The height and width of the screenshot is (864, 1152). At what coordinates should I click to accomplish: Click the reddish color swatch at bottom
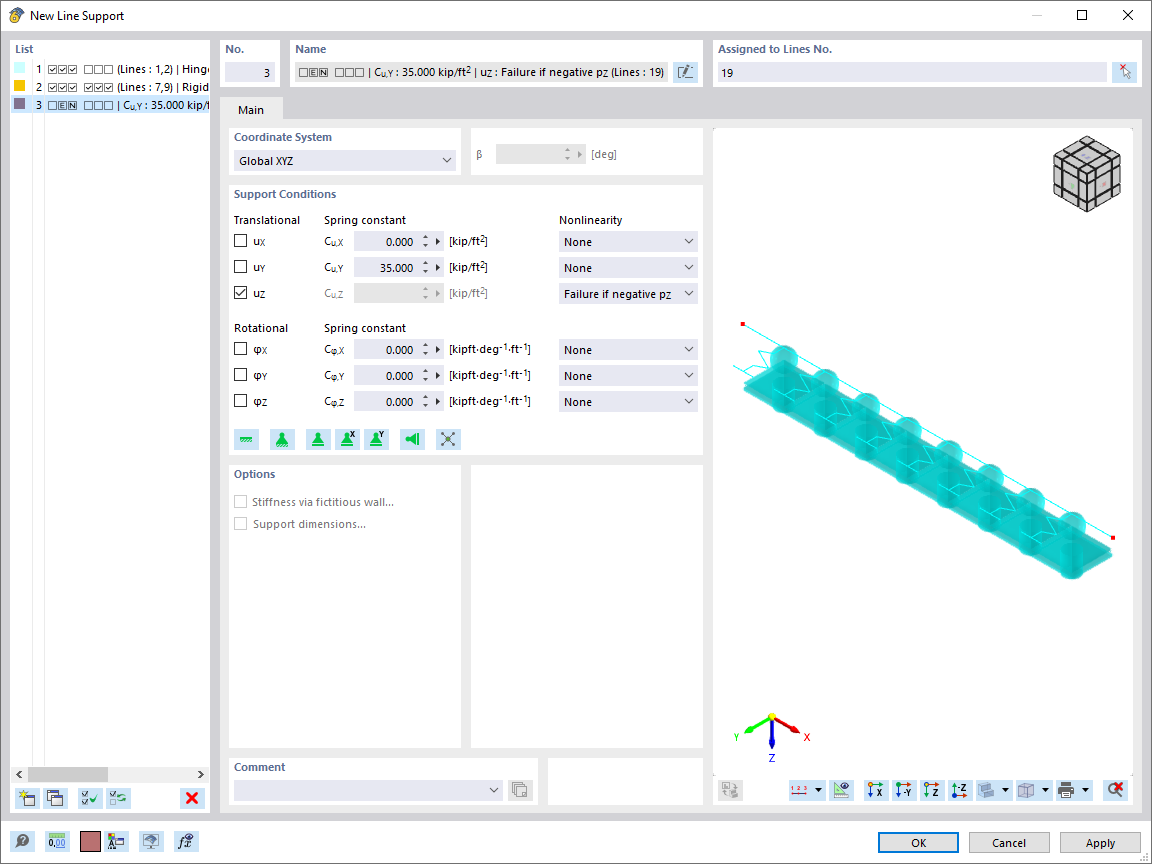tap(90, 842)
